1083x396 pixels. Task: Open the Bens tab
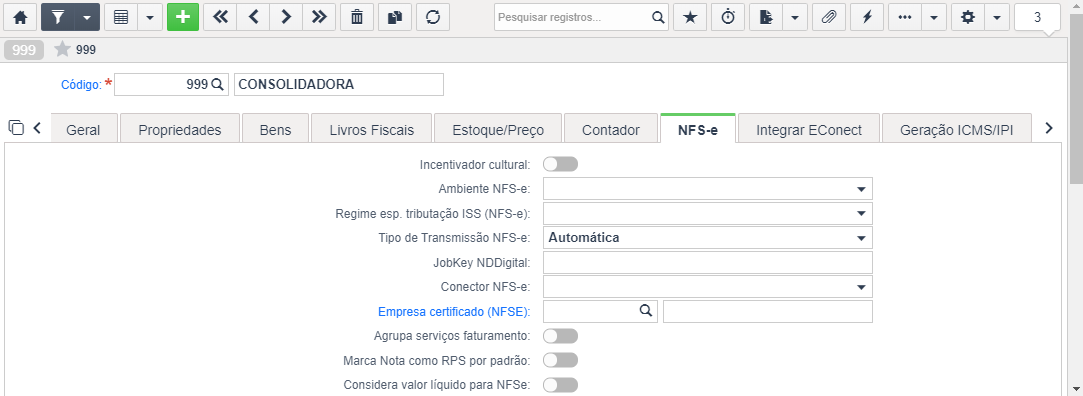point(275,129)
